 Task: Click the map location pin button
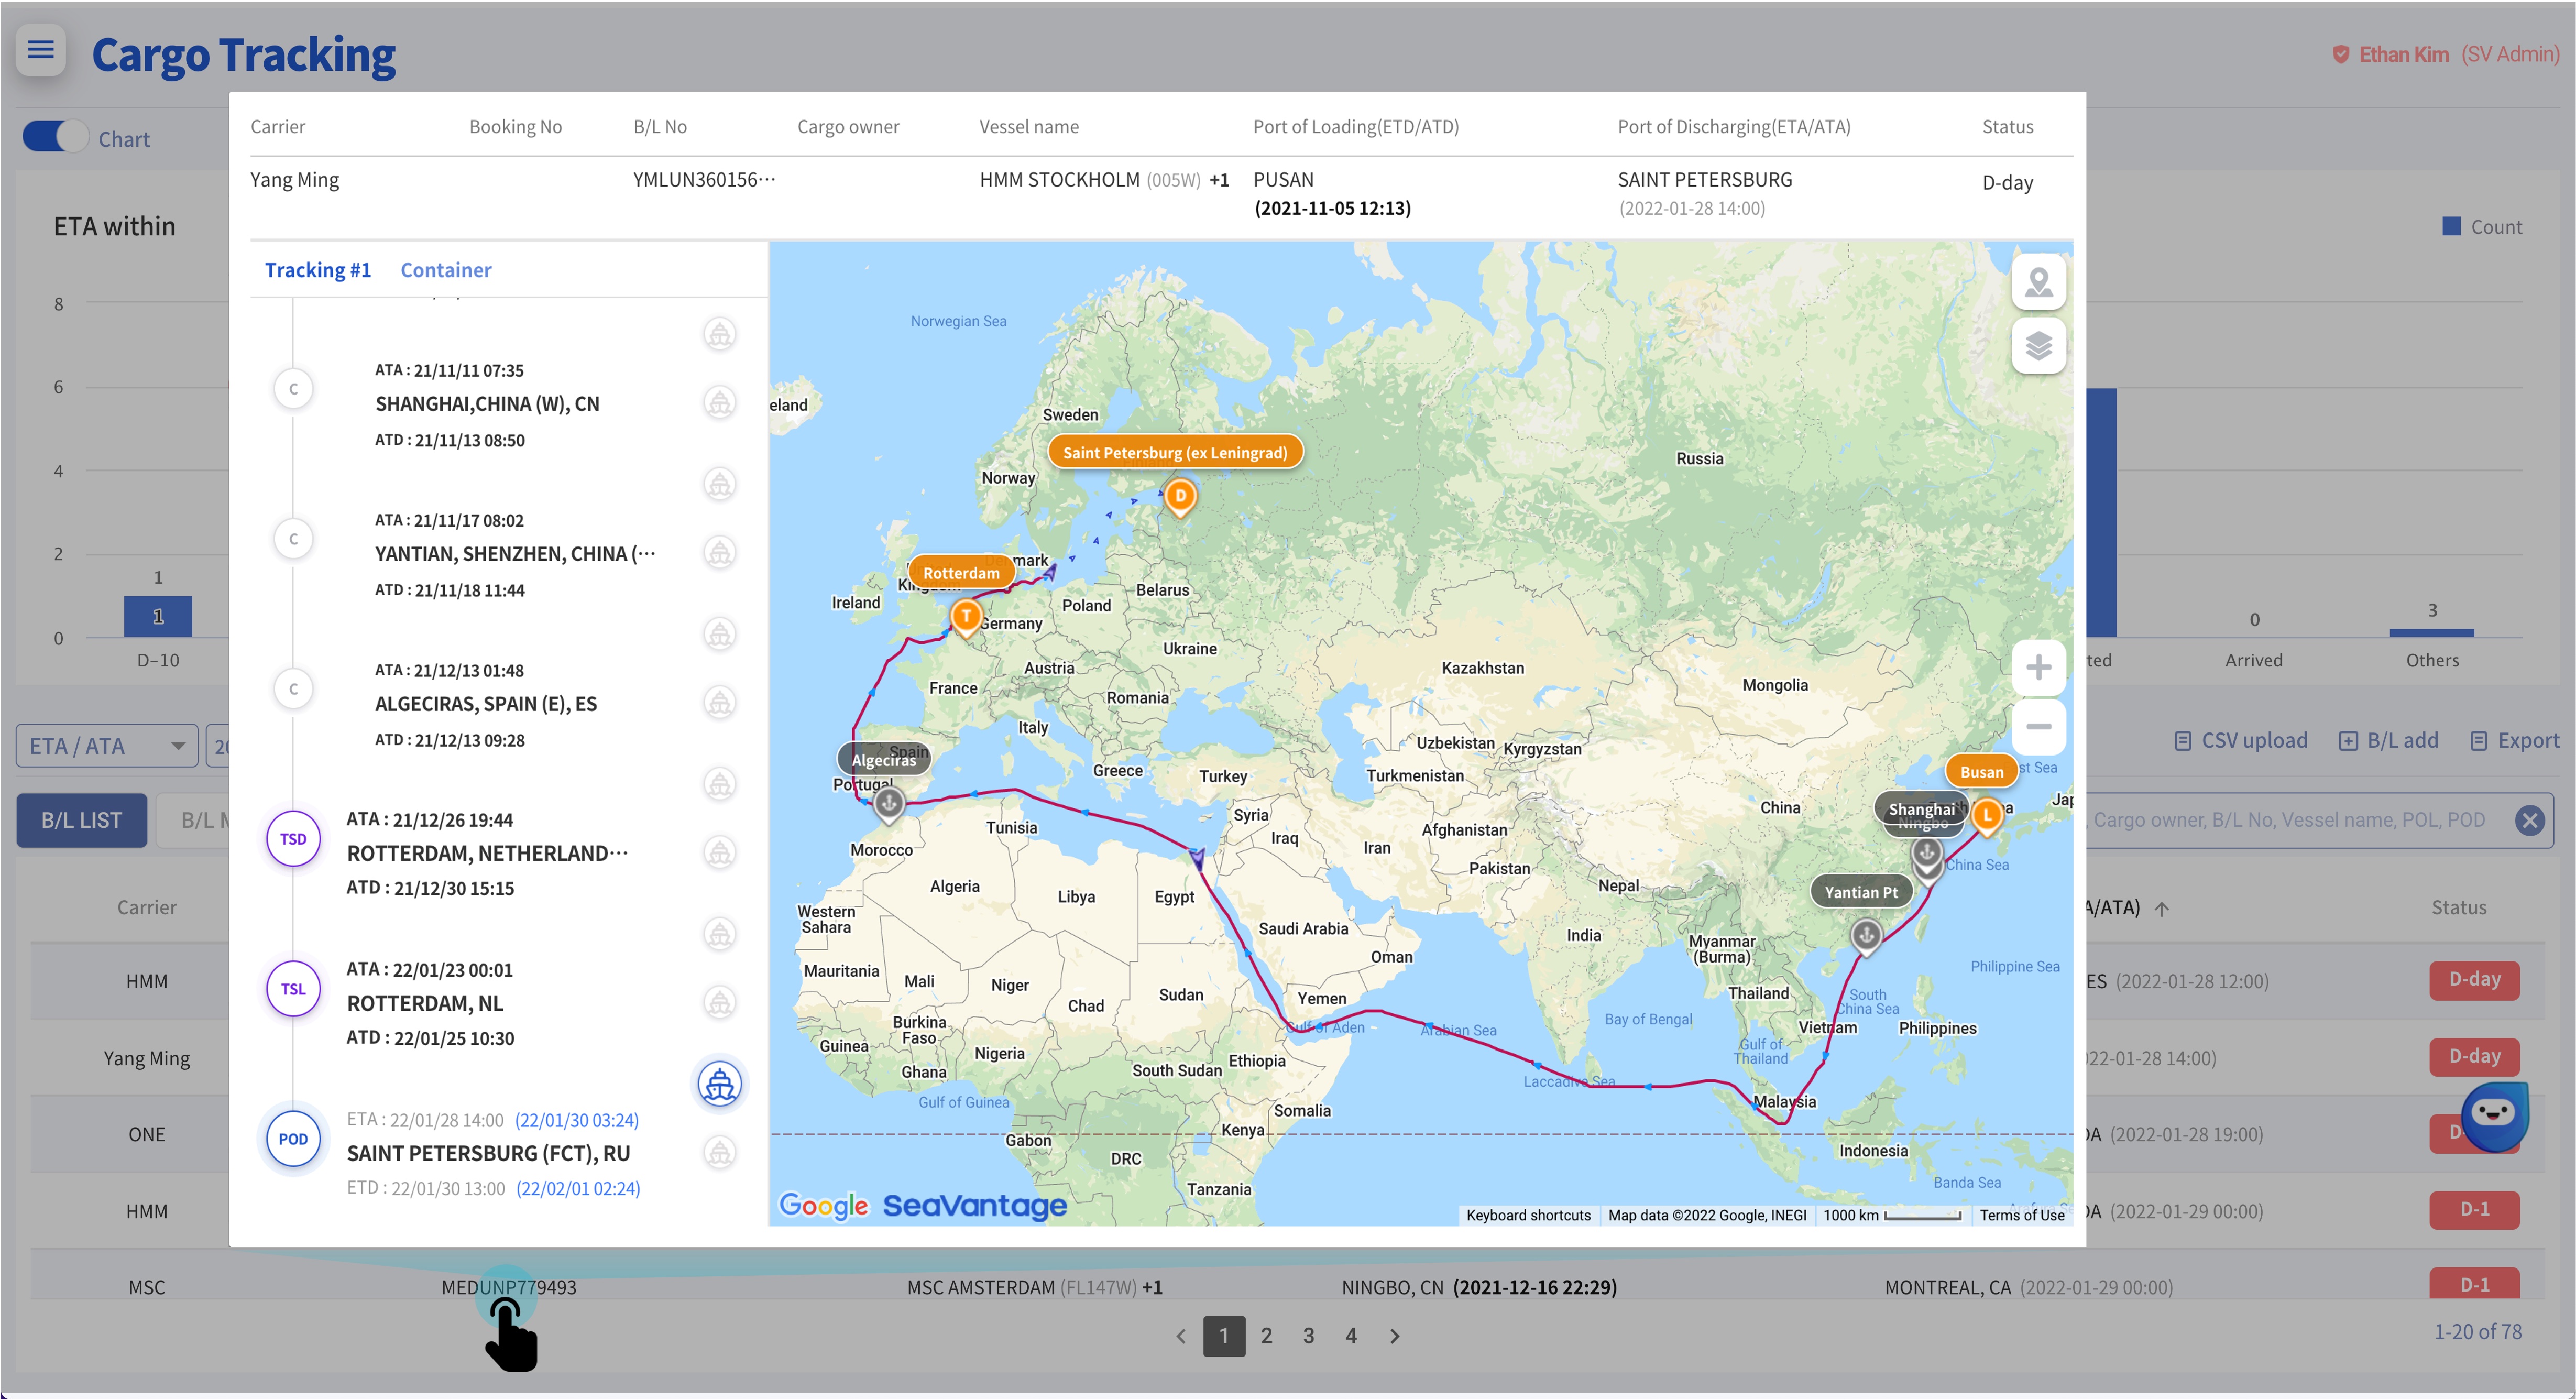click(2038, 283)
